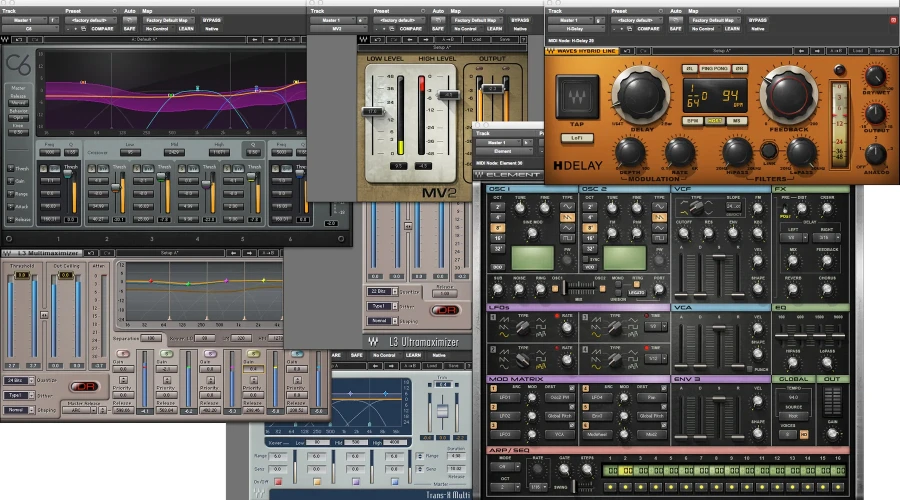Click the HiPass filter knob in H-Delay
Screen dimensions: 900x500
(x=736, y=152)
